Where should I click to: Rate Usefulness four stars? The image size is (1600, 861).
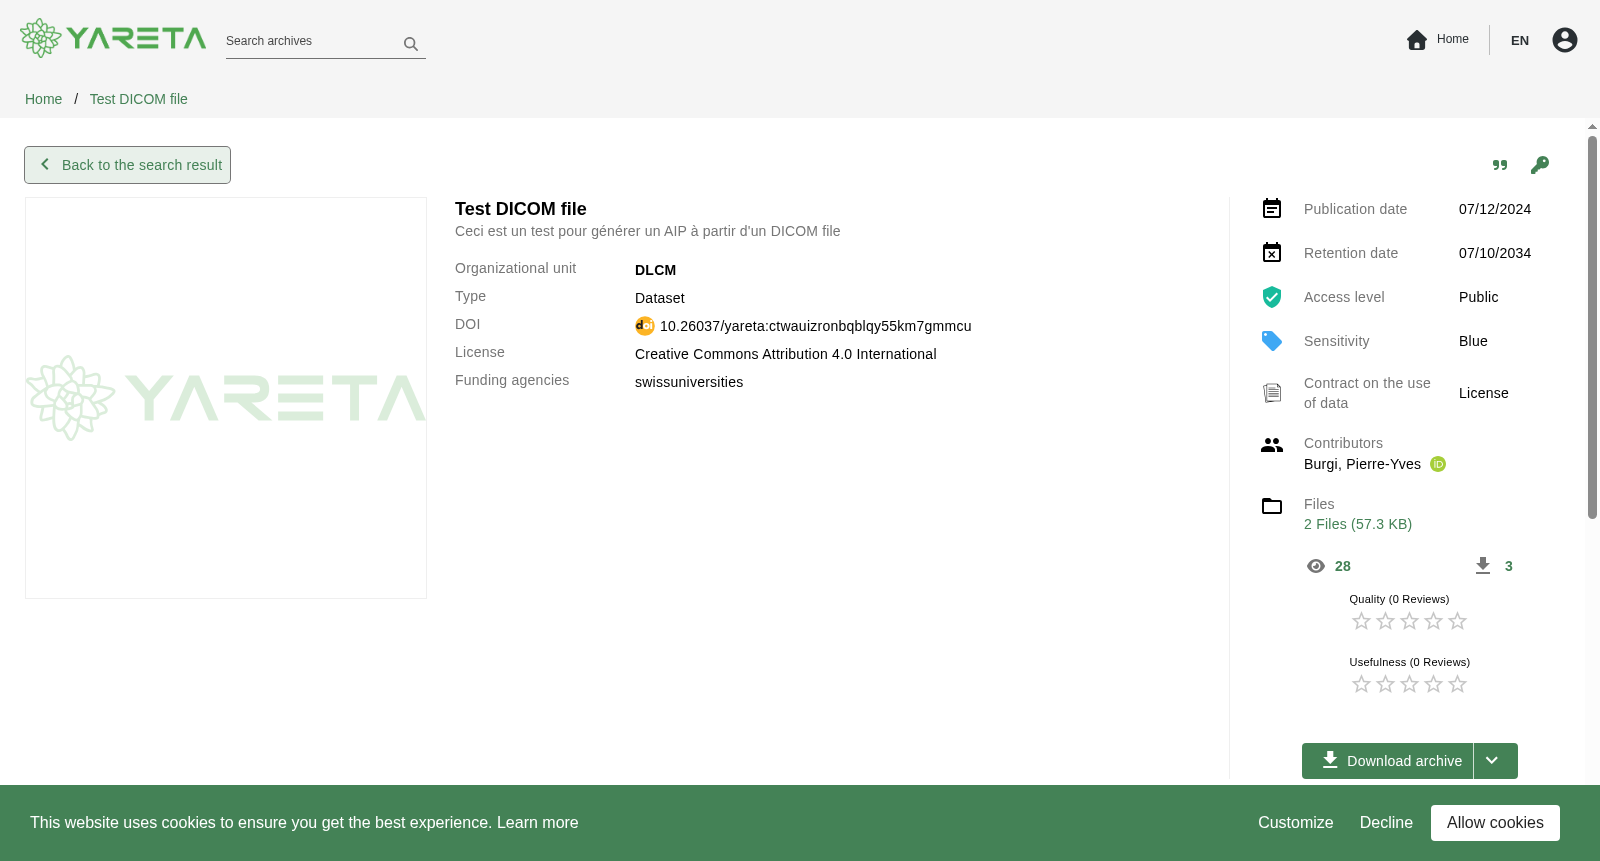pyautogui.click(x=1433, y=684)
